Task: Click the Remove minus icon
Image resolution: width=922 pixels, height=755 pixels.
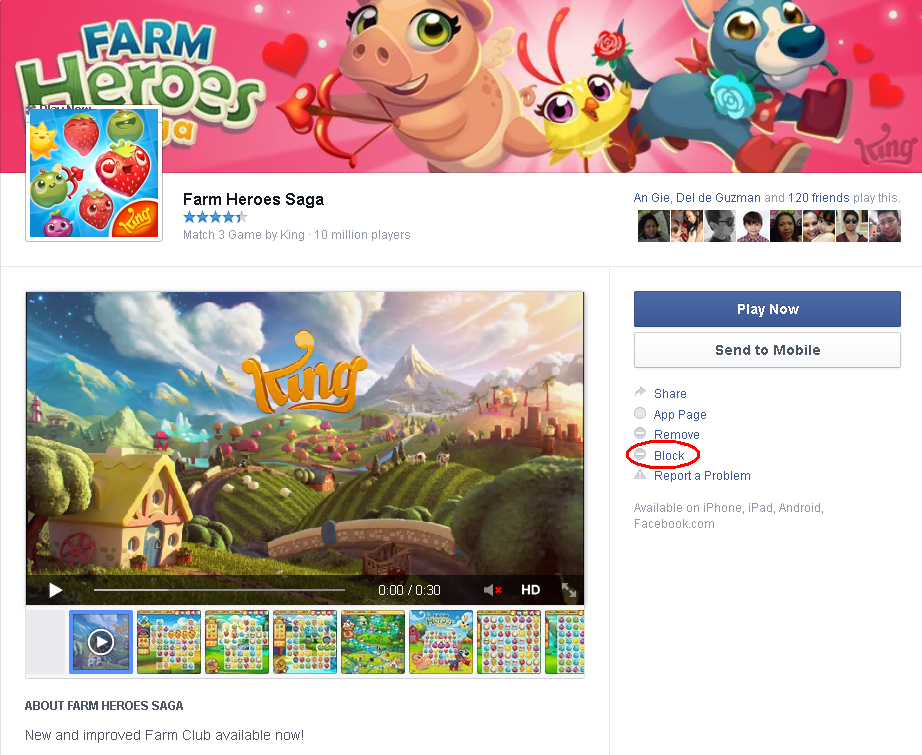Action: pyautogui.click(x=640, y=433)
